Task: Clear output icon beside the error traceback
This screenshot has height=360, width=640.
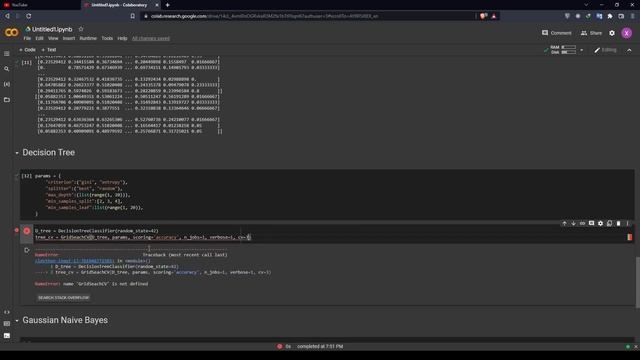Action: click(x=27, y=250)
